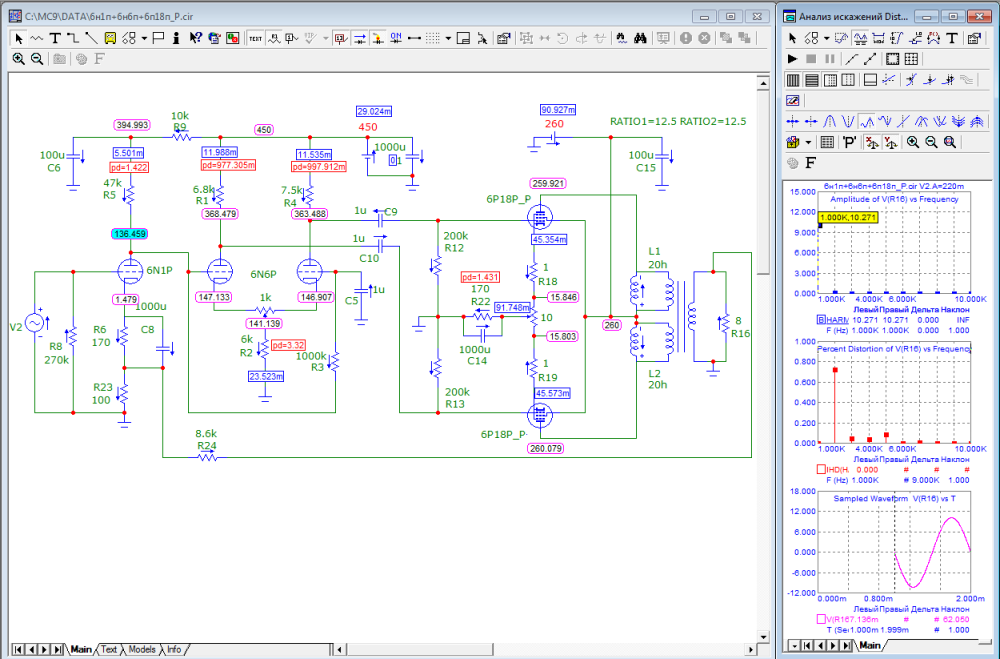Switch to the Models tab
This screenshot has width=1000, height=659.
pyautogui.click(x=142, y=649)
